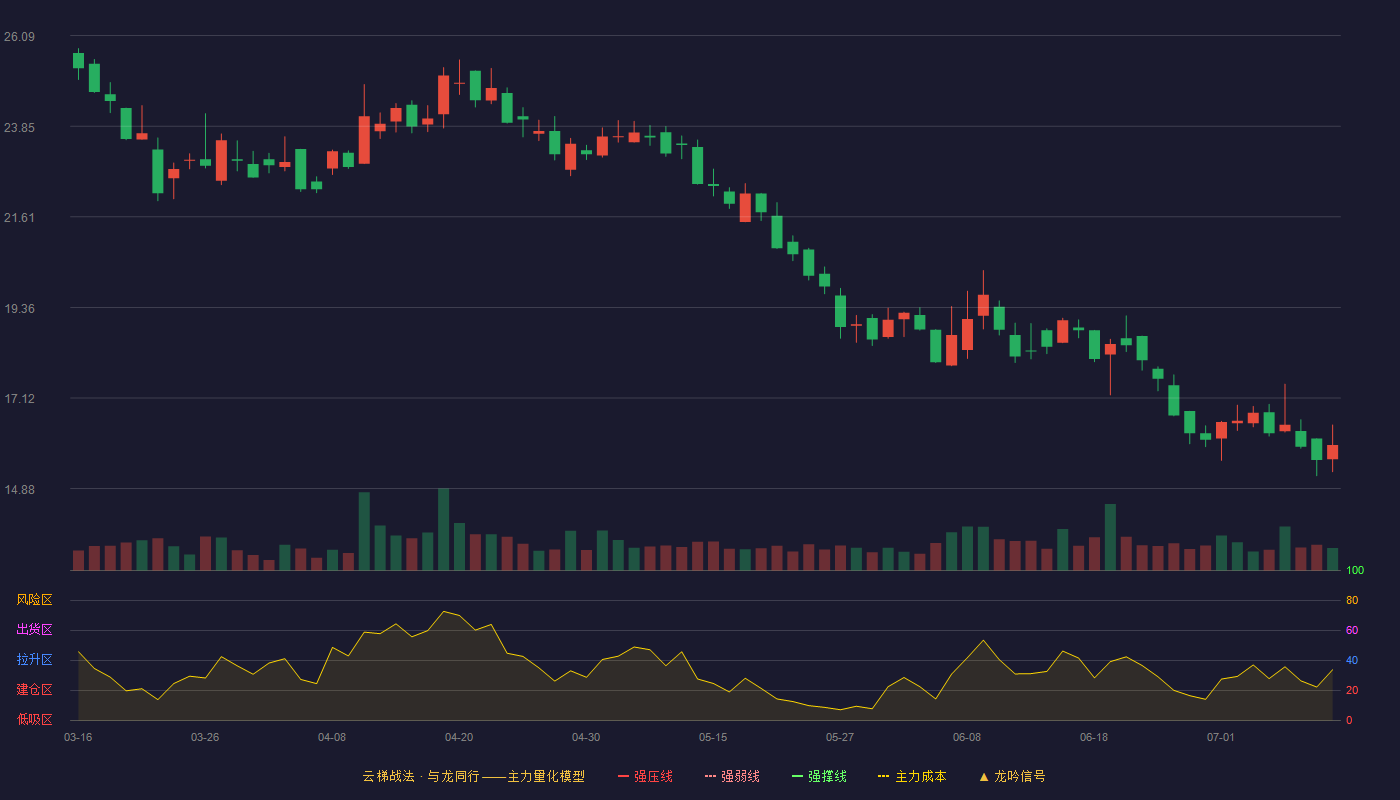Click the orange 80 indicator scale label
Screen dimensions: 1400x800
pyautogui.click(x=1352, y=600)
